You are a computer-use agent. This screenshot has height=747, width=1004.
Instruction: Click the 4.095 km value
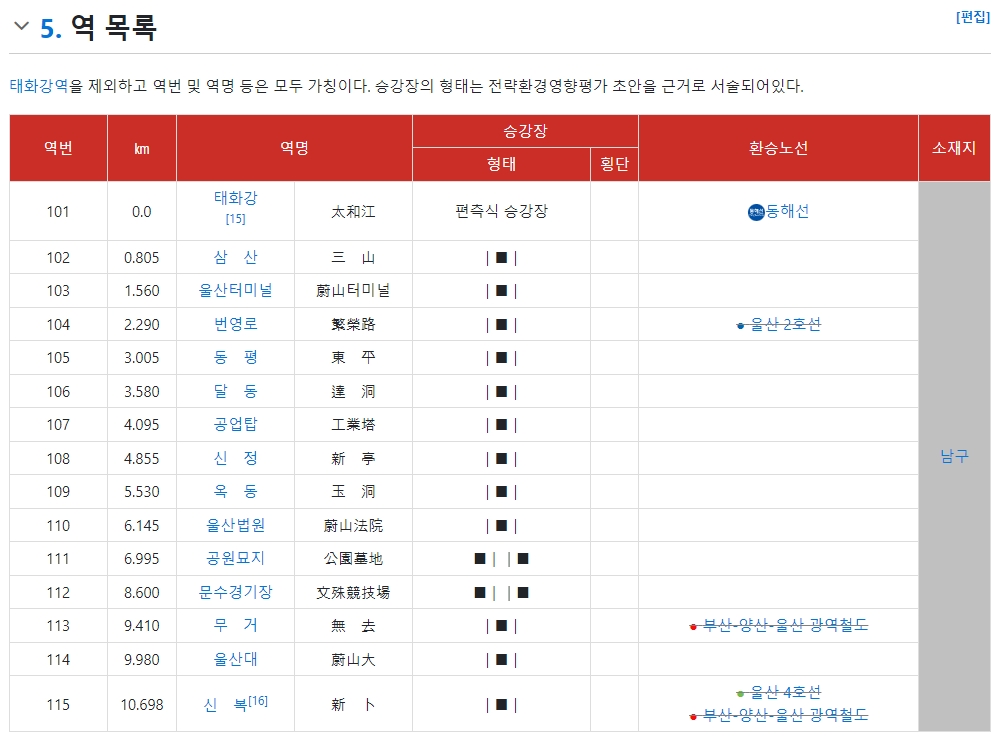pos(142,425)
